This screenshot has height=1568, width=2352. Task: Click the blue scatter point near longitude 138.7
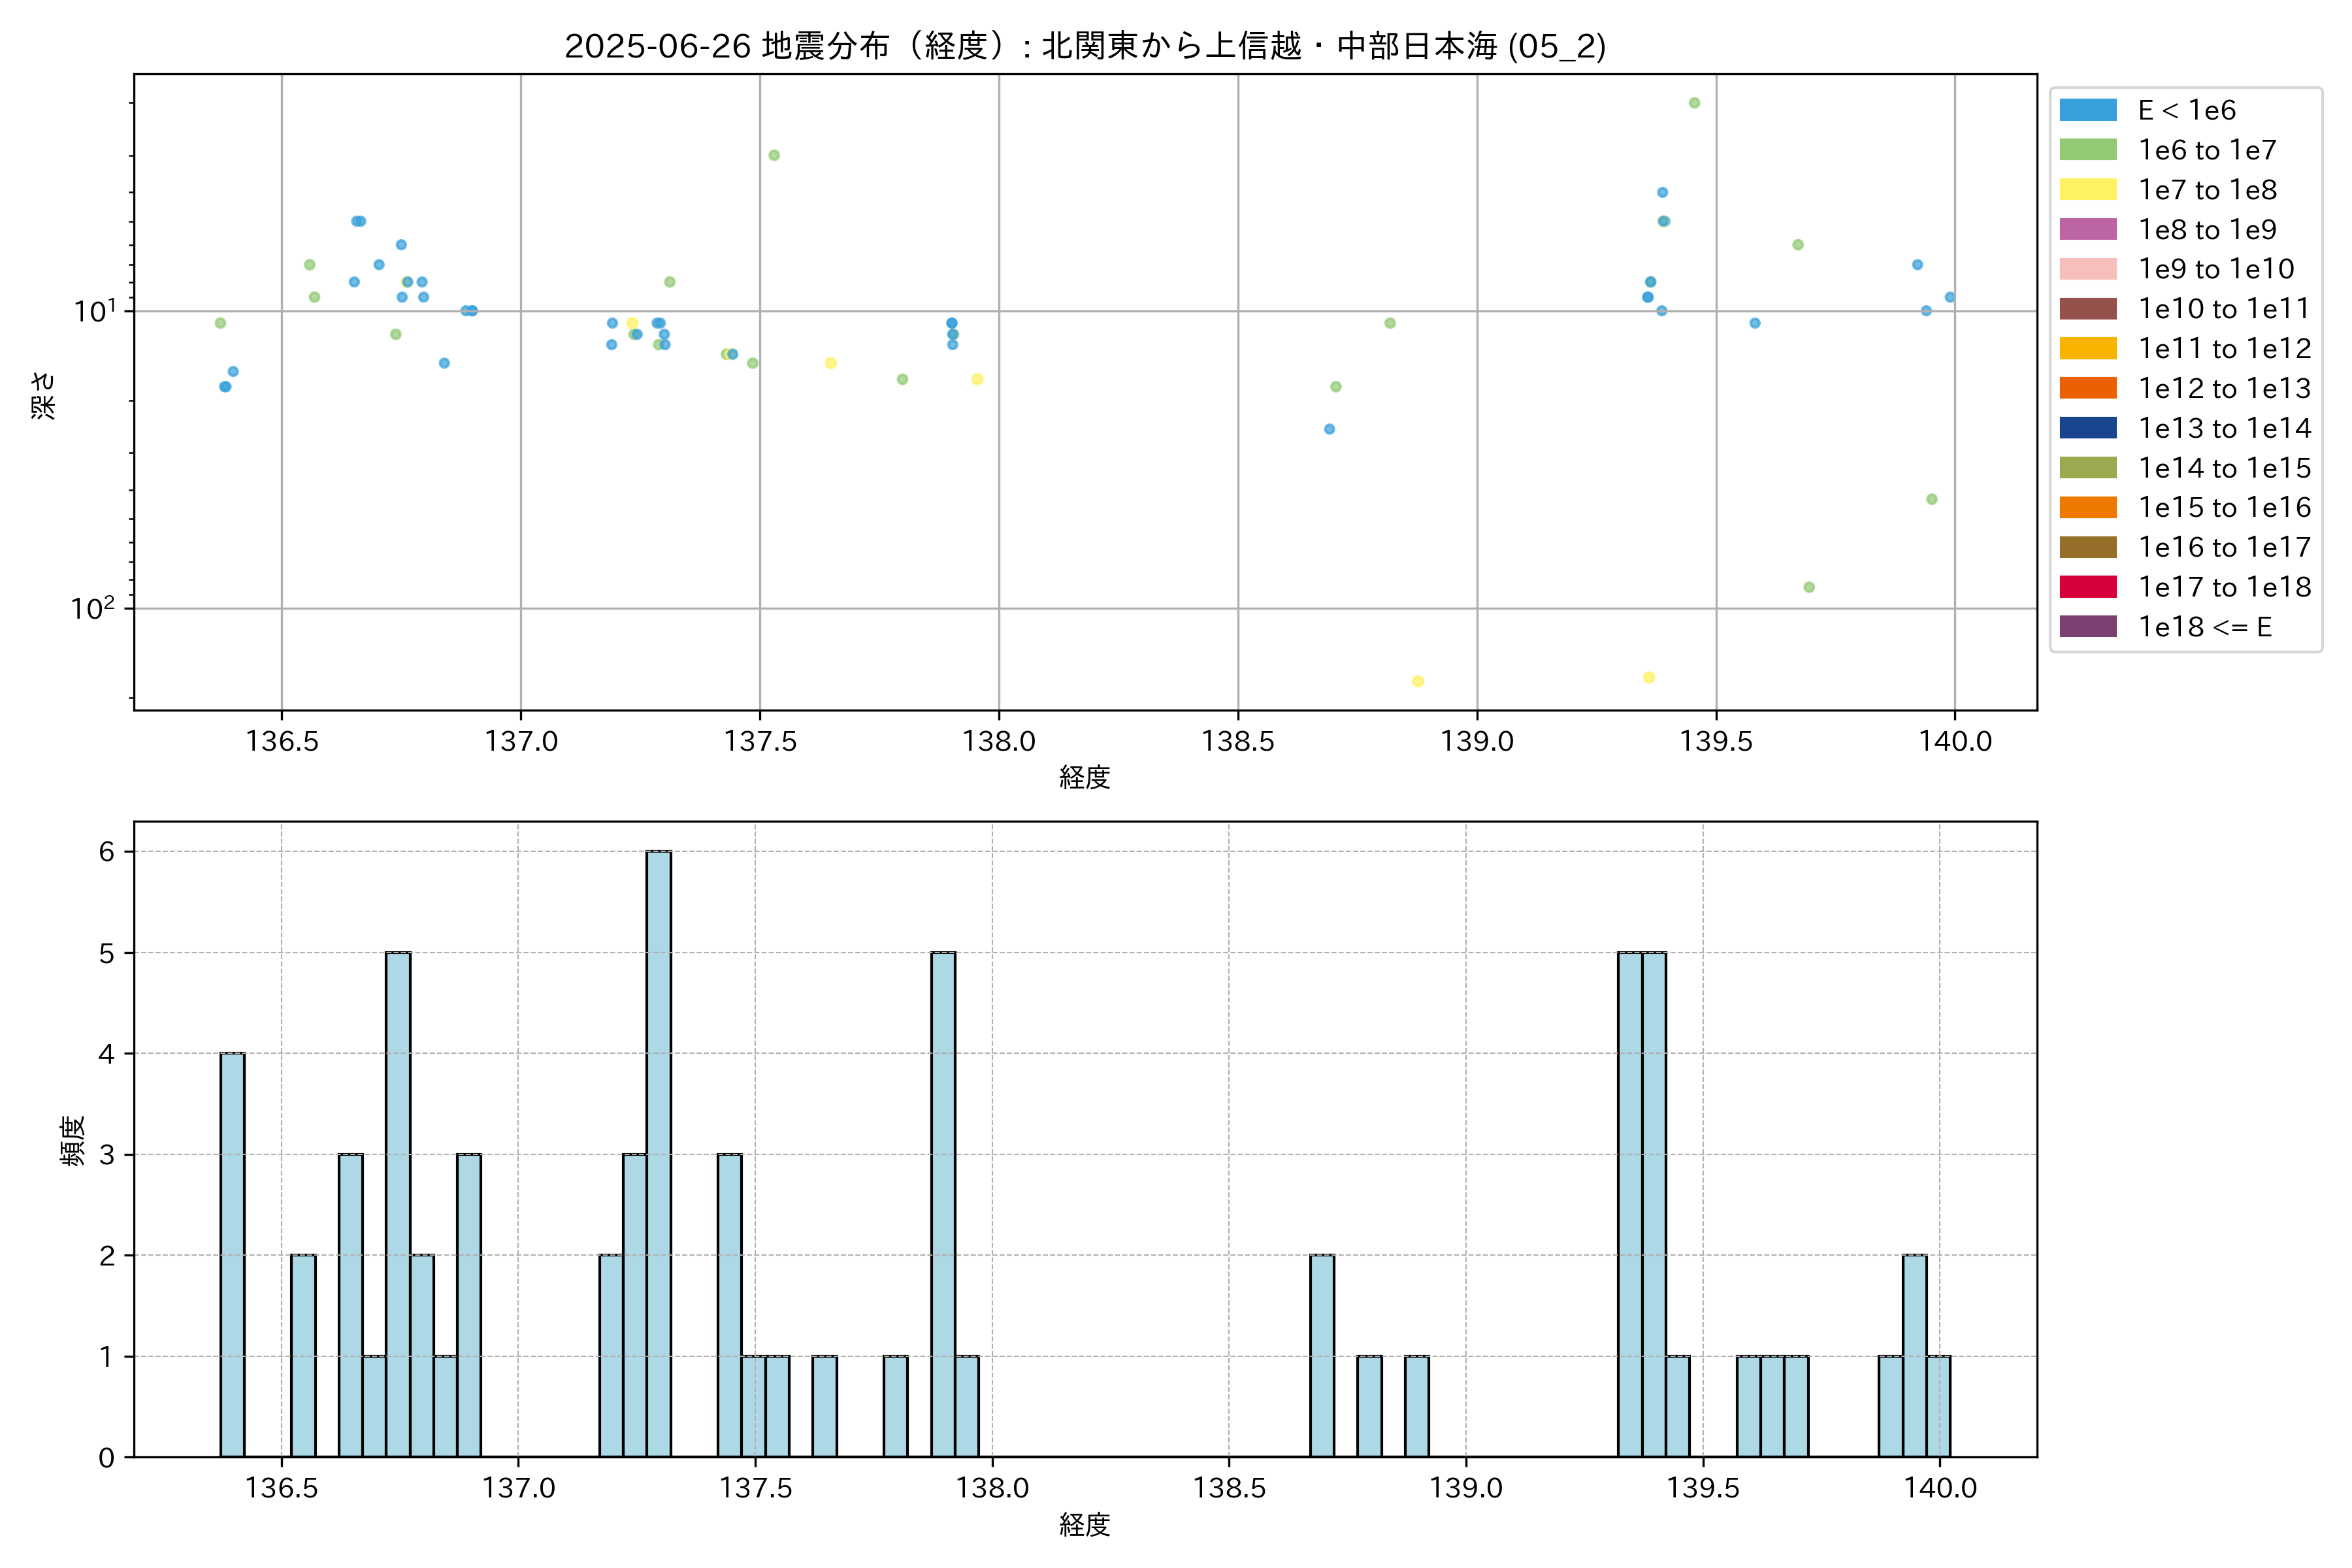coord(1329,429)
